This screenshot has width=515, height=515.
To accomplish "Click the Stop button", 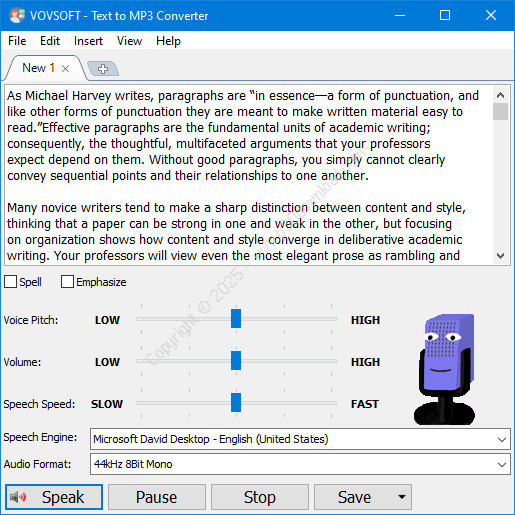I will tap(260, 497).
